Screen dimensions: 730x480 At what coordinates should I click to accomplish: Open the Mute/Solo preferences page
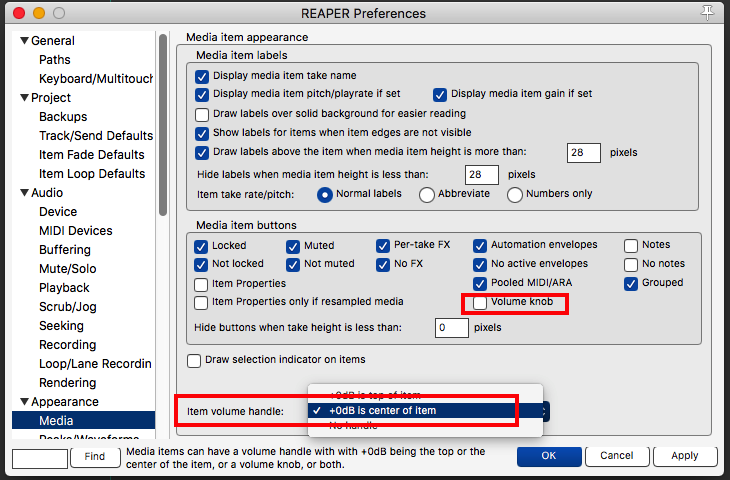[x=68, y=269]
